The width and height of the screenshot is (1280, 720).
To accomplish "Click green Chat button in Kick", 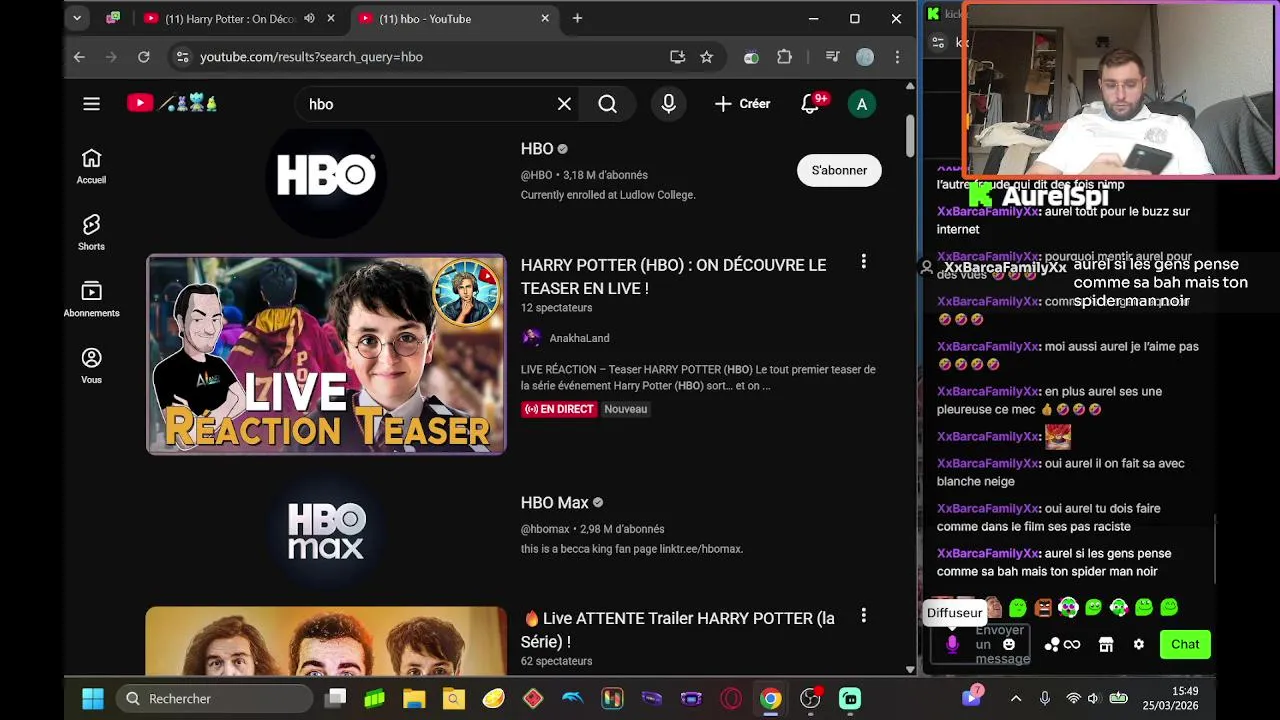I will [1185, 644].
